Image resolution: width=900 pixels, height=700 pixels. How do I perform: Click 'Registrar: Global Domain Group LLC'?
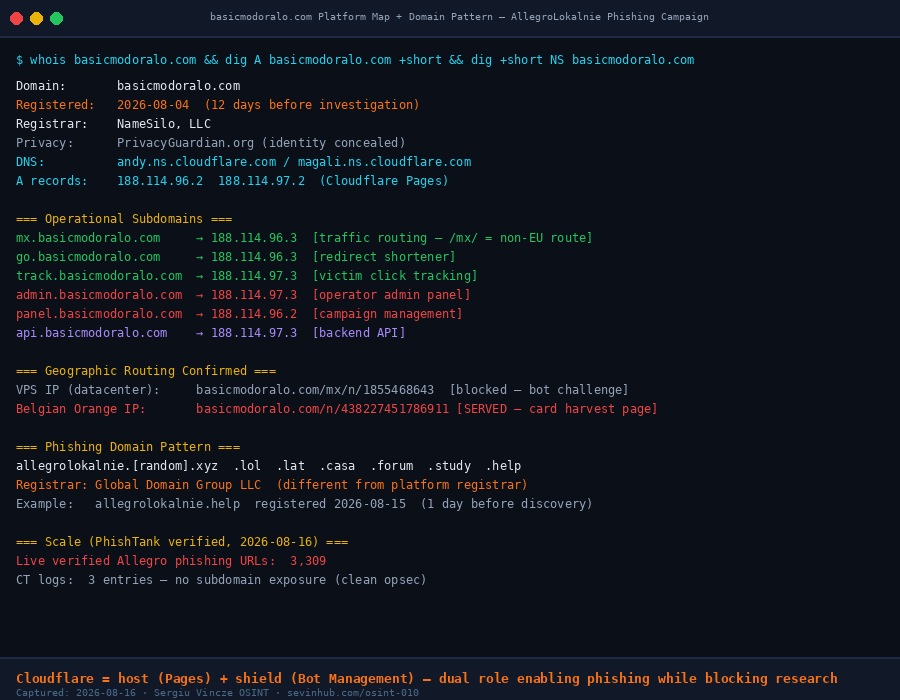click(x=138, y=484)
